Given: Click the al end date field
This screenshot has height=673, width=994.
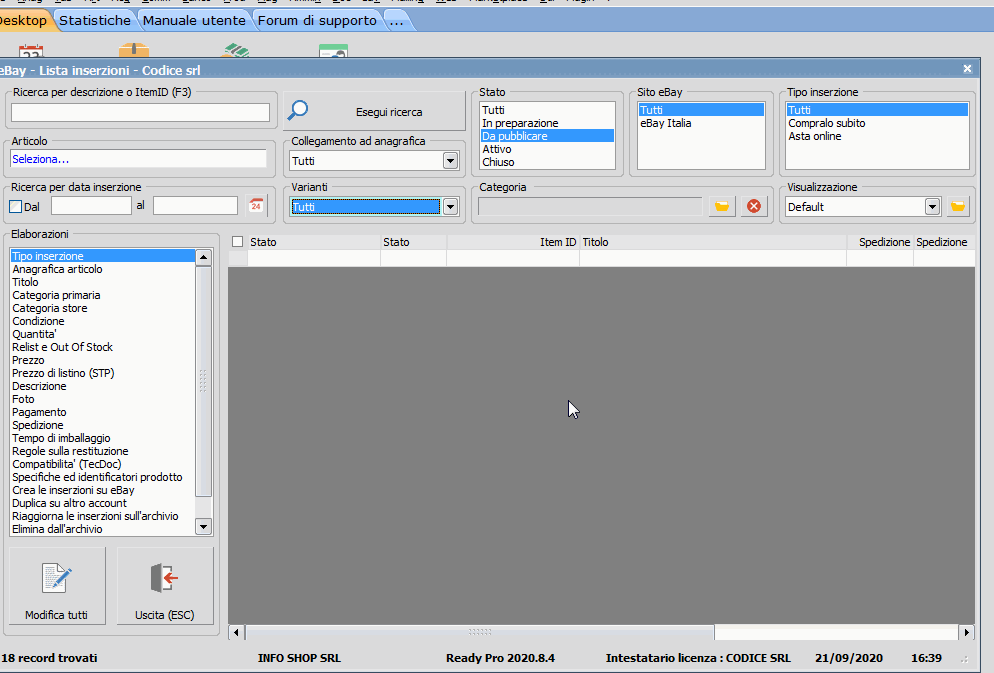Looking at the screenshot, I should 195,206.
